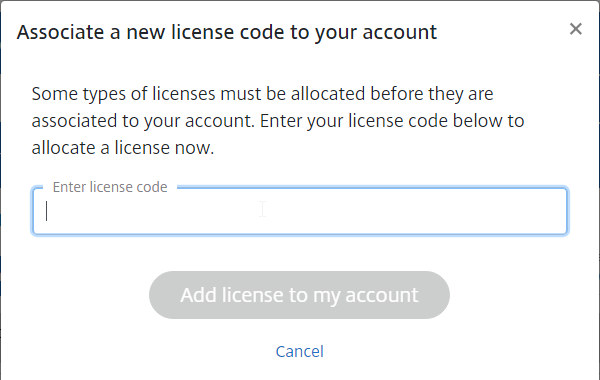Dismiss the dialog using the top-right X icon

(576, 29)
